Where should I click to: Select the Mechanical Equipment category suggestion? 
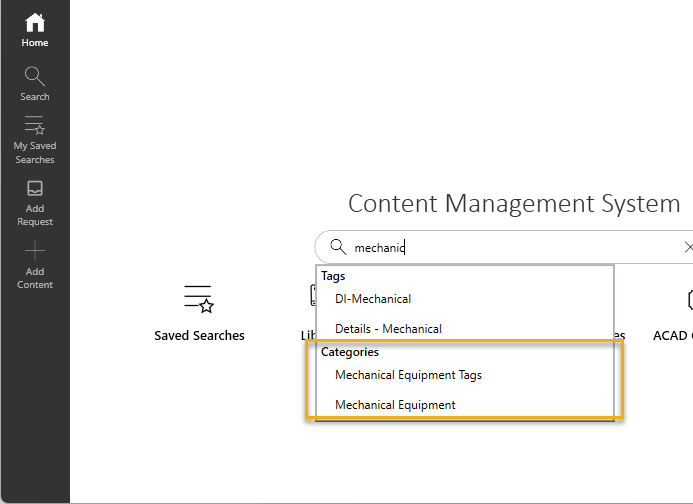[395, 405]
